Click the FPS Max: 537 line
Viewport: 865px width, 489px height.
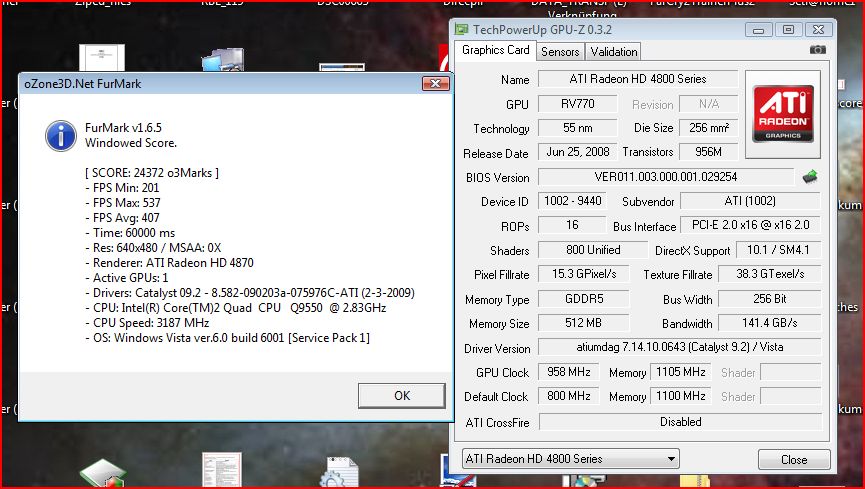123,203
